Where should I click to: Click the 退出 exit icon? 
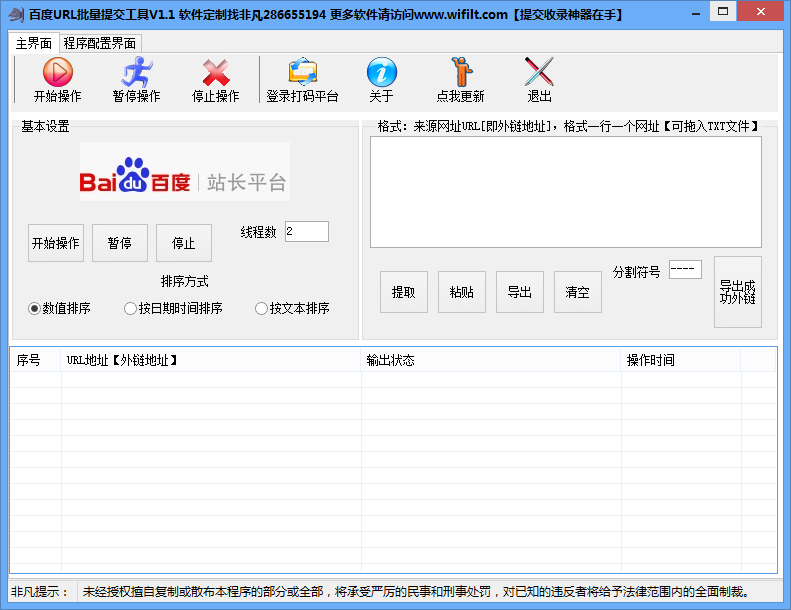(x=539, y=72)
